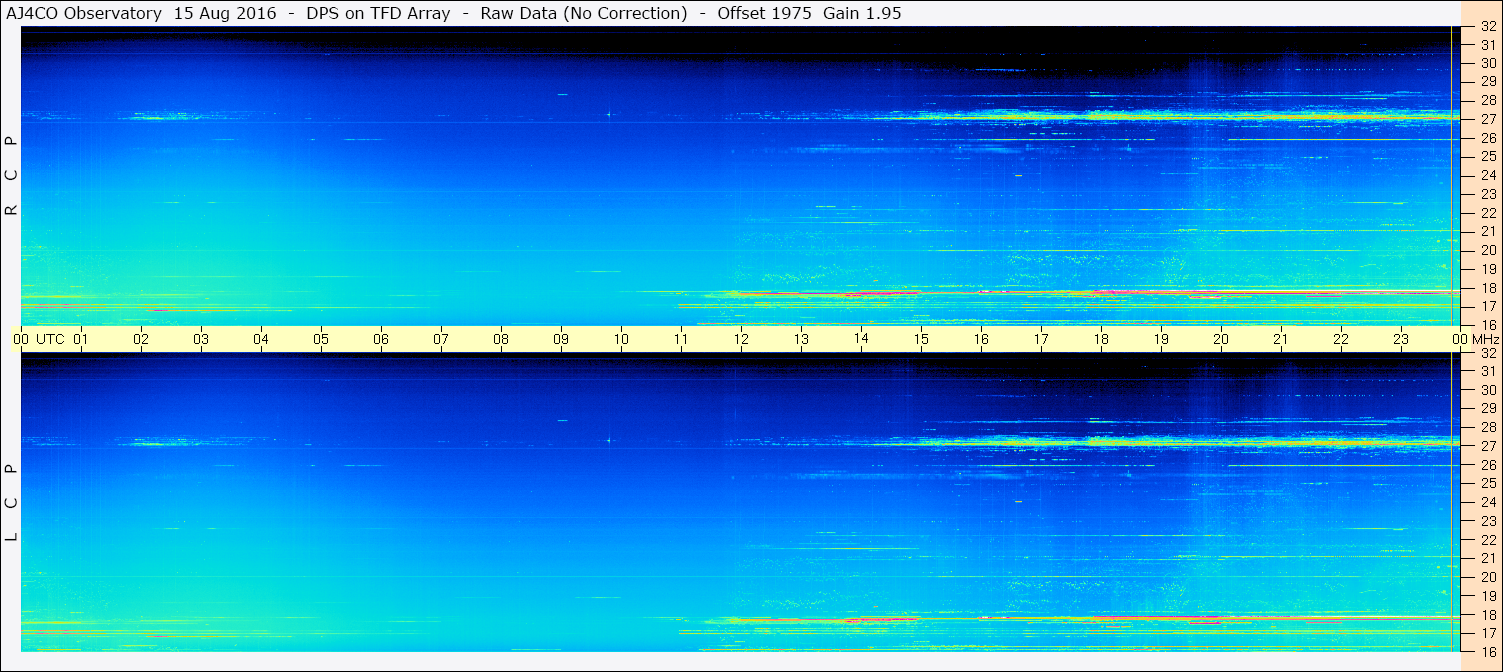
Task: Click the 03 hour tick label
Action: (201, 339)
